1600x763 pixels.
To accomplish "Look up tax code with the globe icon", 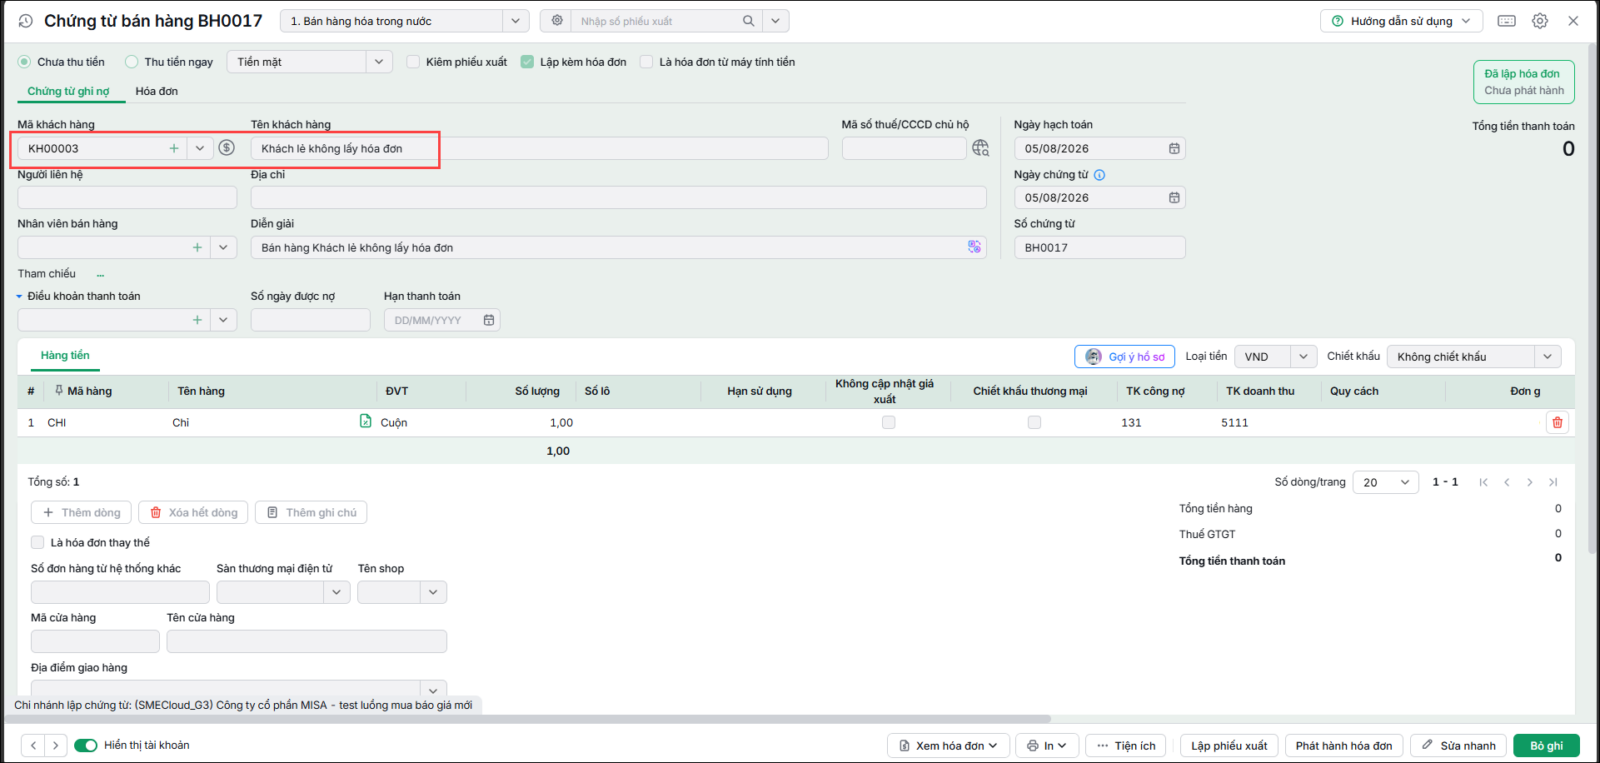I will pyautogui.click(x=980, y=148).
